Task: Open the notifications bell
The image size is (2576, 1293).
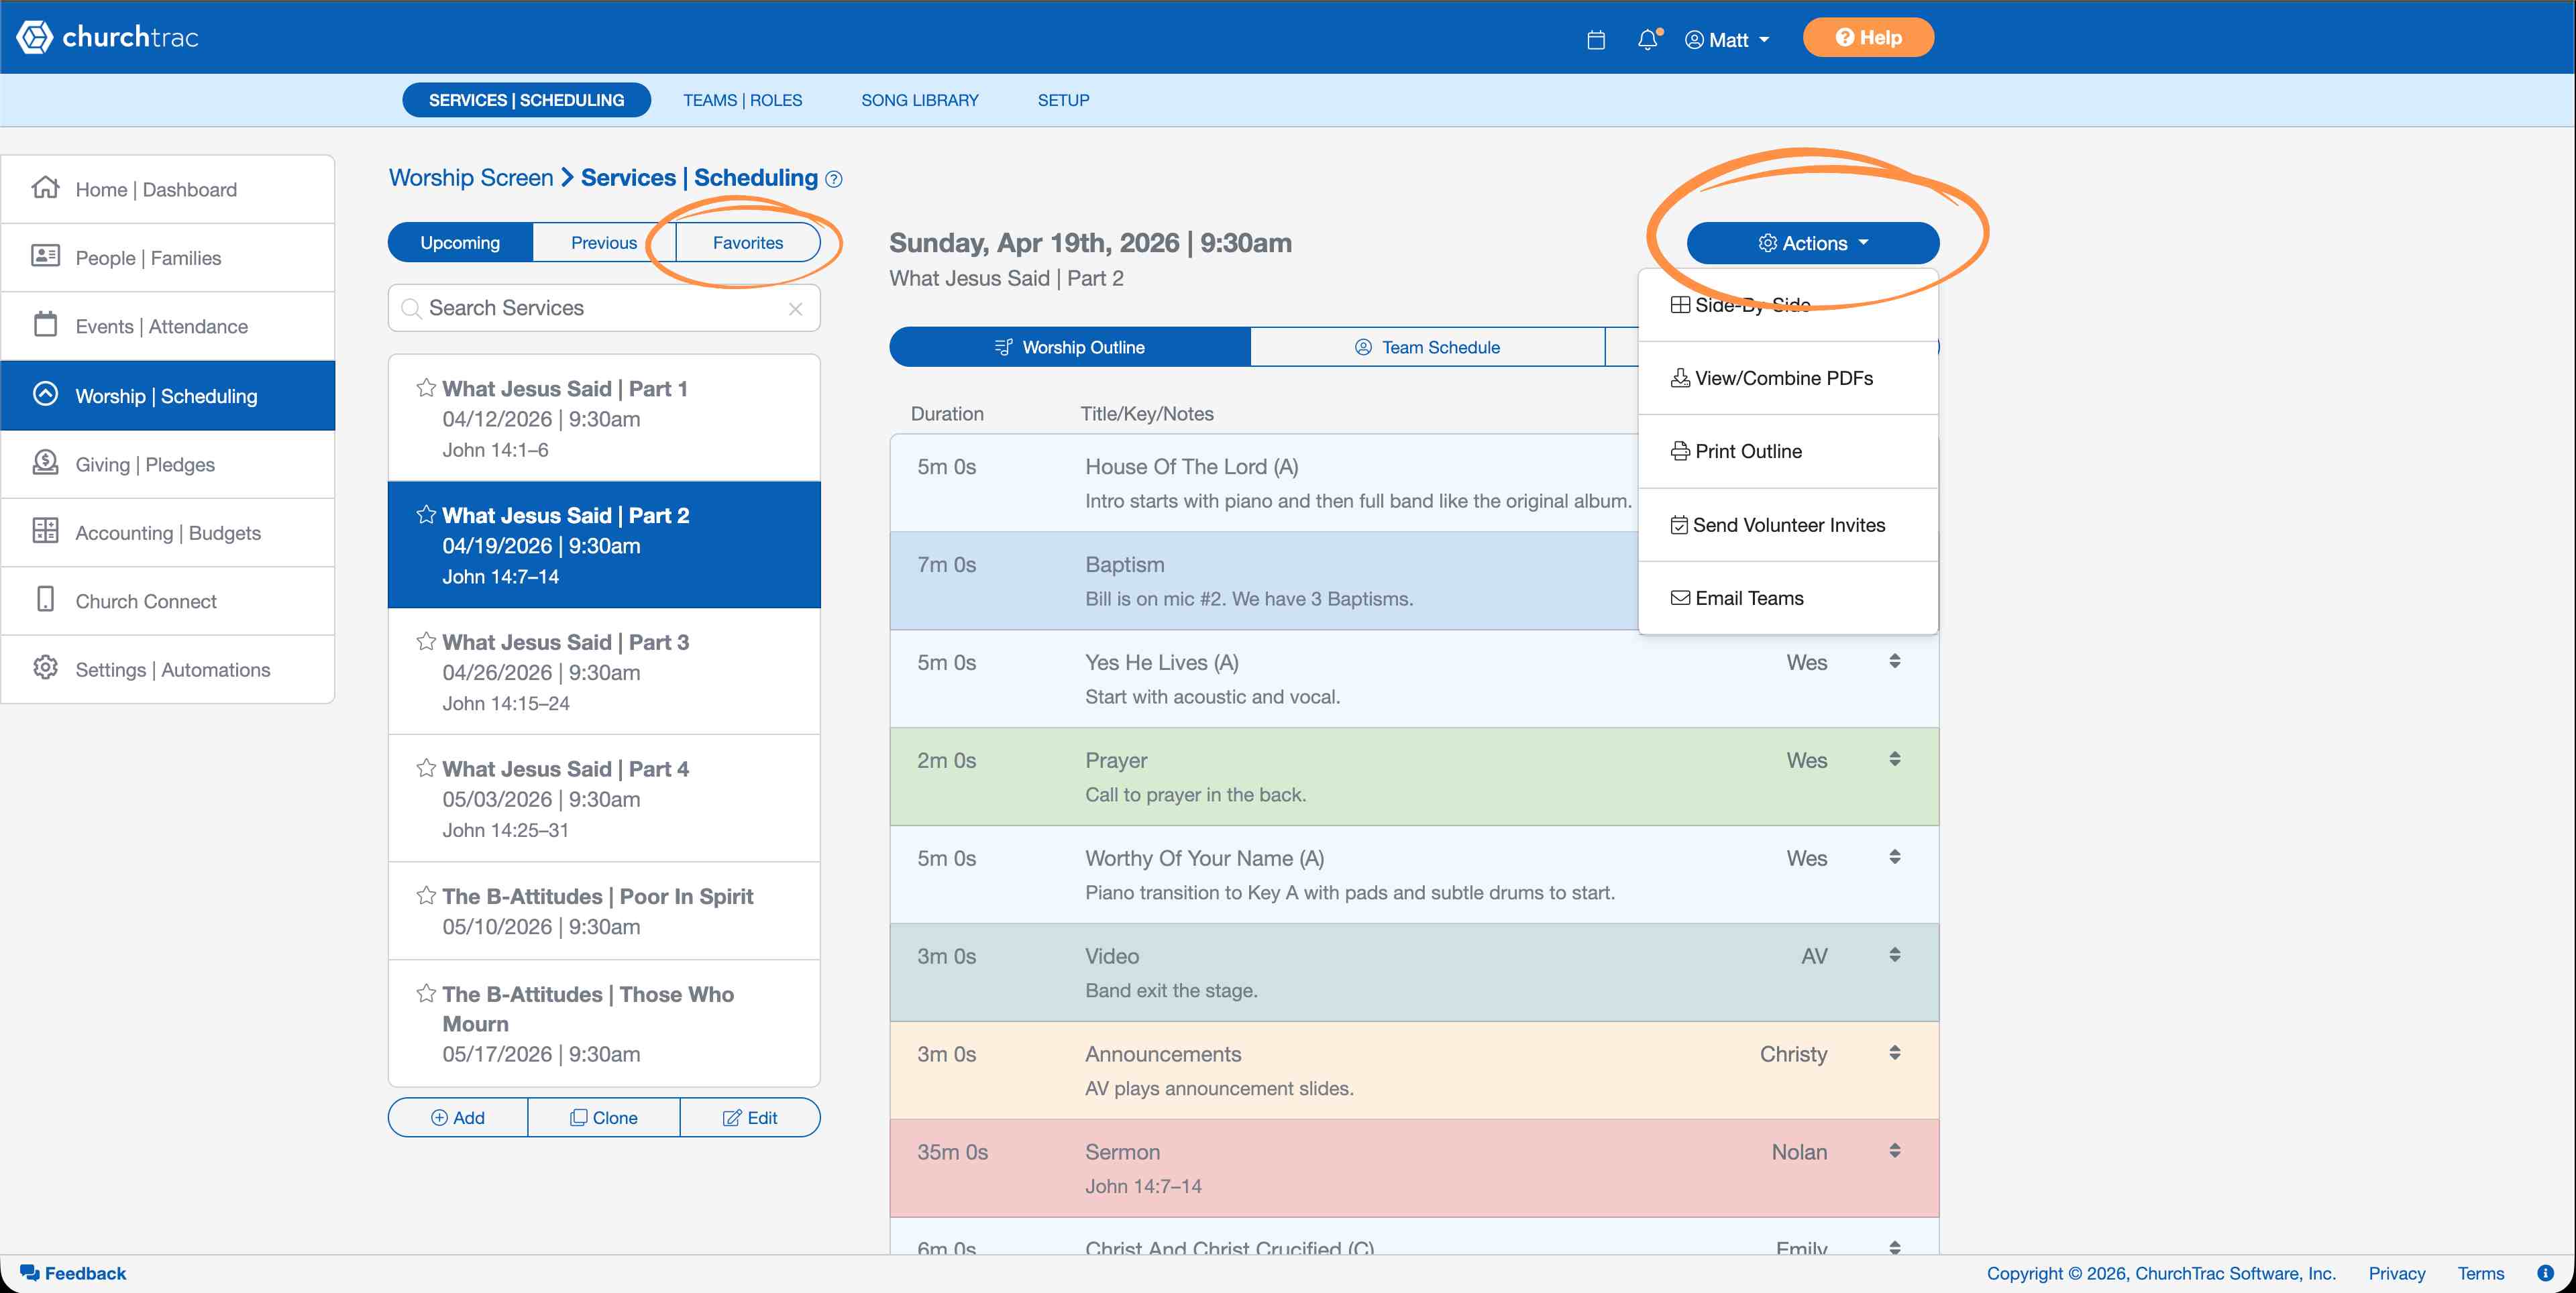Action: click(x=1648, y=40)
